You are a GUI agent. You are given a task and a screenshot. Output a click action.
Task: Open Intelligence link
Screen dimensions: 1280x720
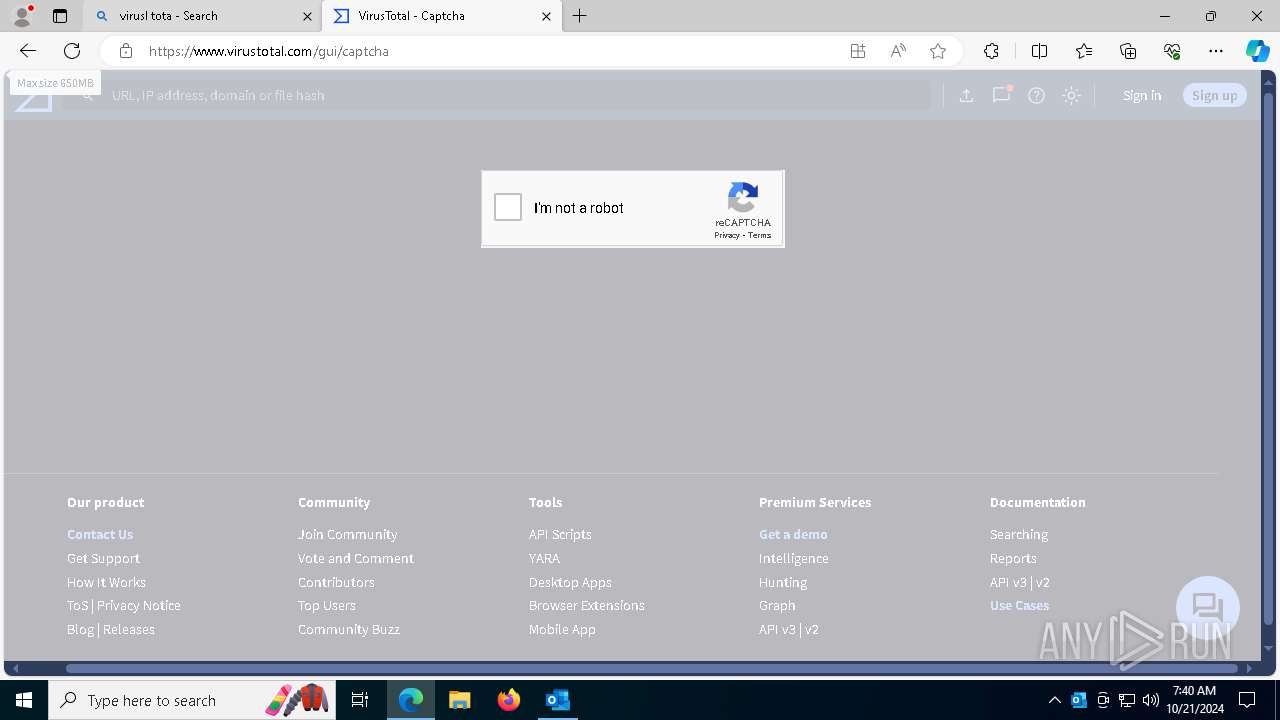pyautogui.click(x=793, y=558)
